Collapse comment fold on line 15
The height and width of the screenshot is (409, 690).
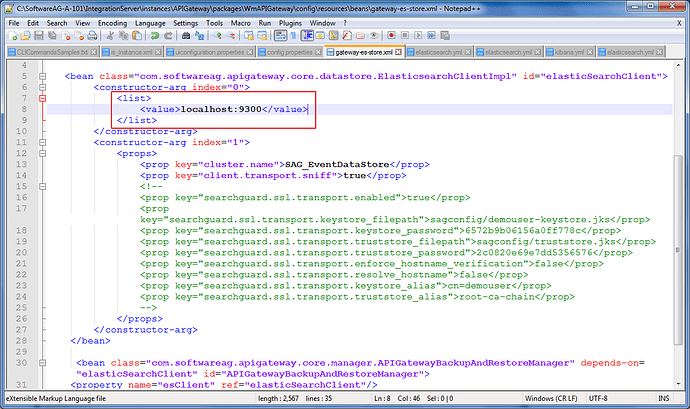(42, 186)
